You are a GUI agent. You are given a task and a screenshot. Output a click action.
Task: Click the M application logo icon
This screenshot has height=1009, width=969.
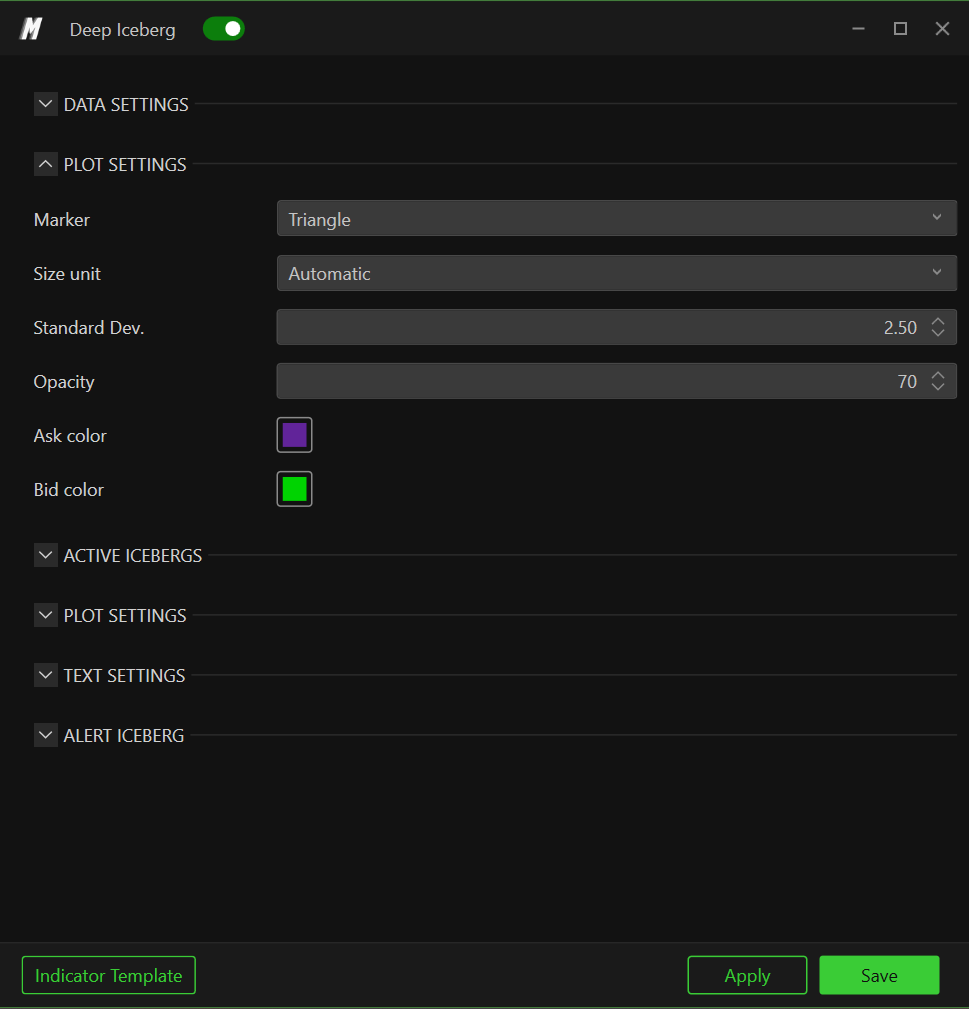31,29
